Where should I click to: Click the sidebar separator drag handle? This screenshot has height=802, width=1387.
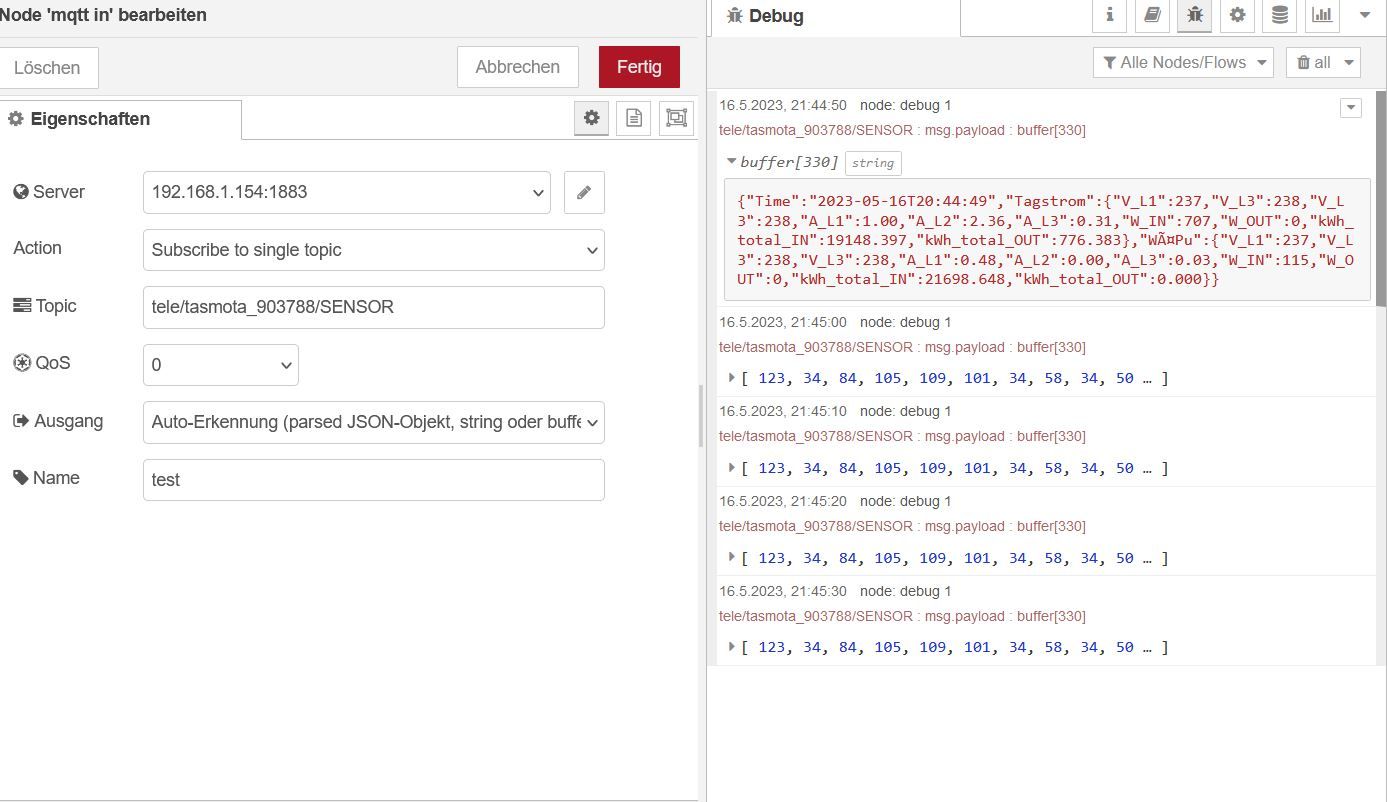[702, 415]
